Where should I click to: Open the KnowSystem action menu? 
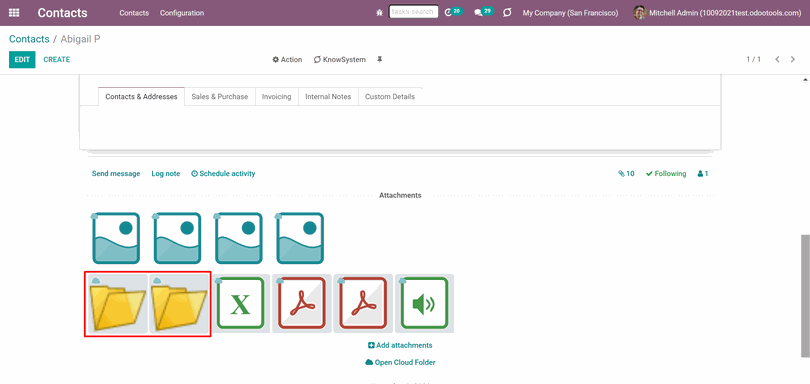tap(339, 59)
